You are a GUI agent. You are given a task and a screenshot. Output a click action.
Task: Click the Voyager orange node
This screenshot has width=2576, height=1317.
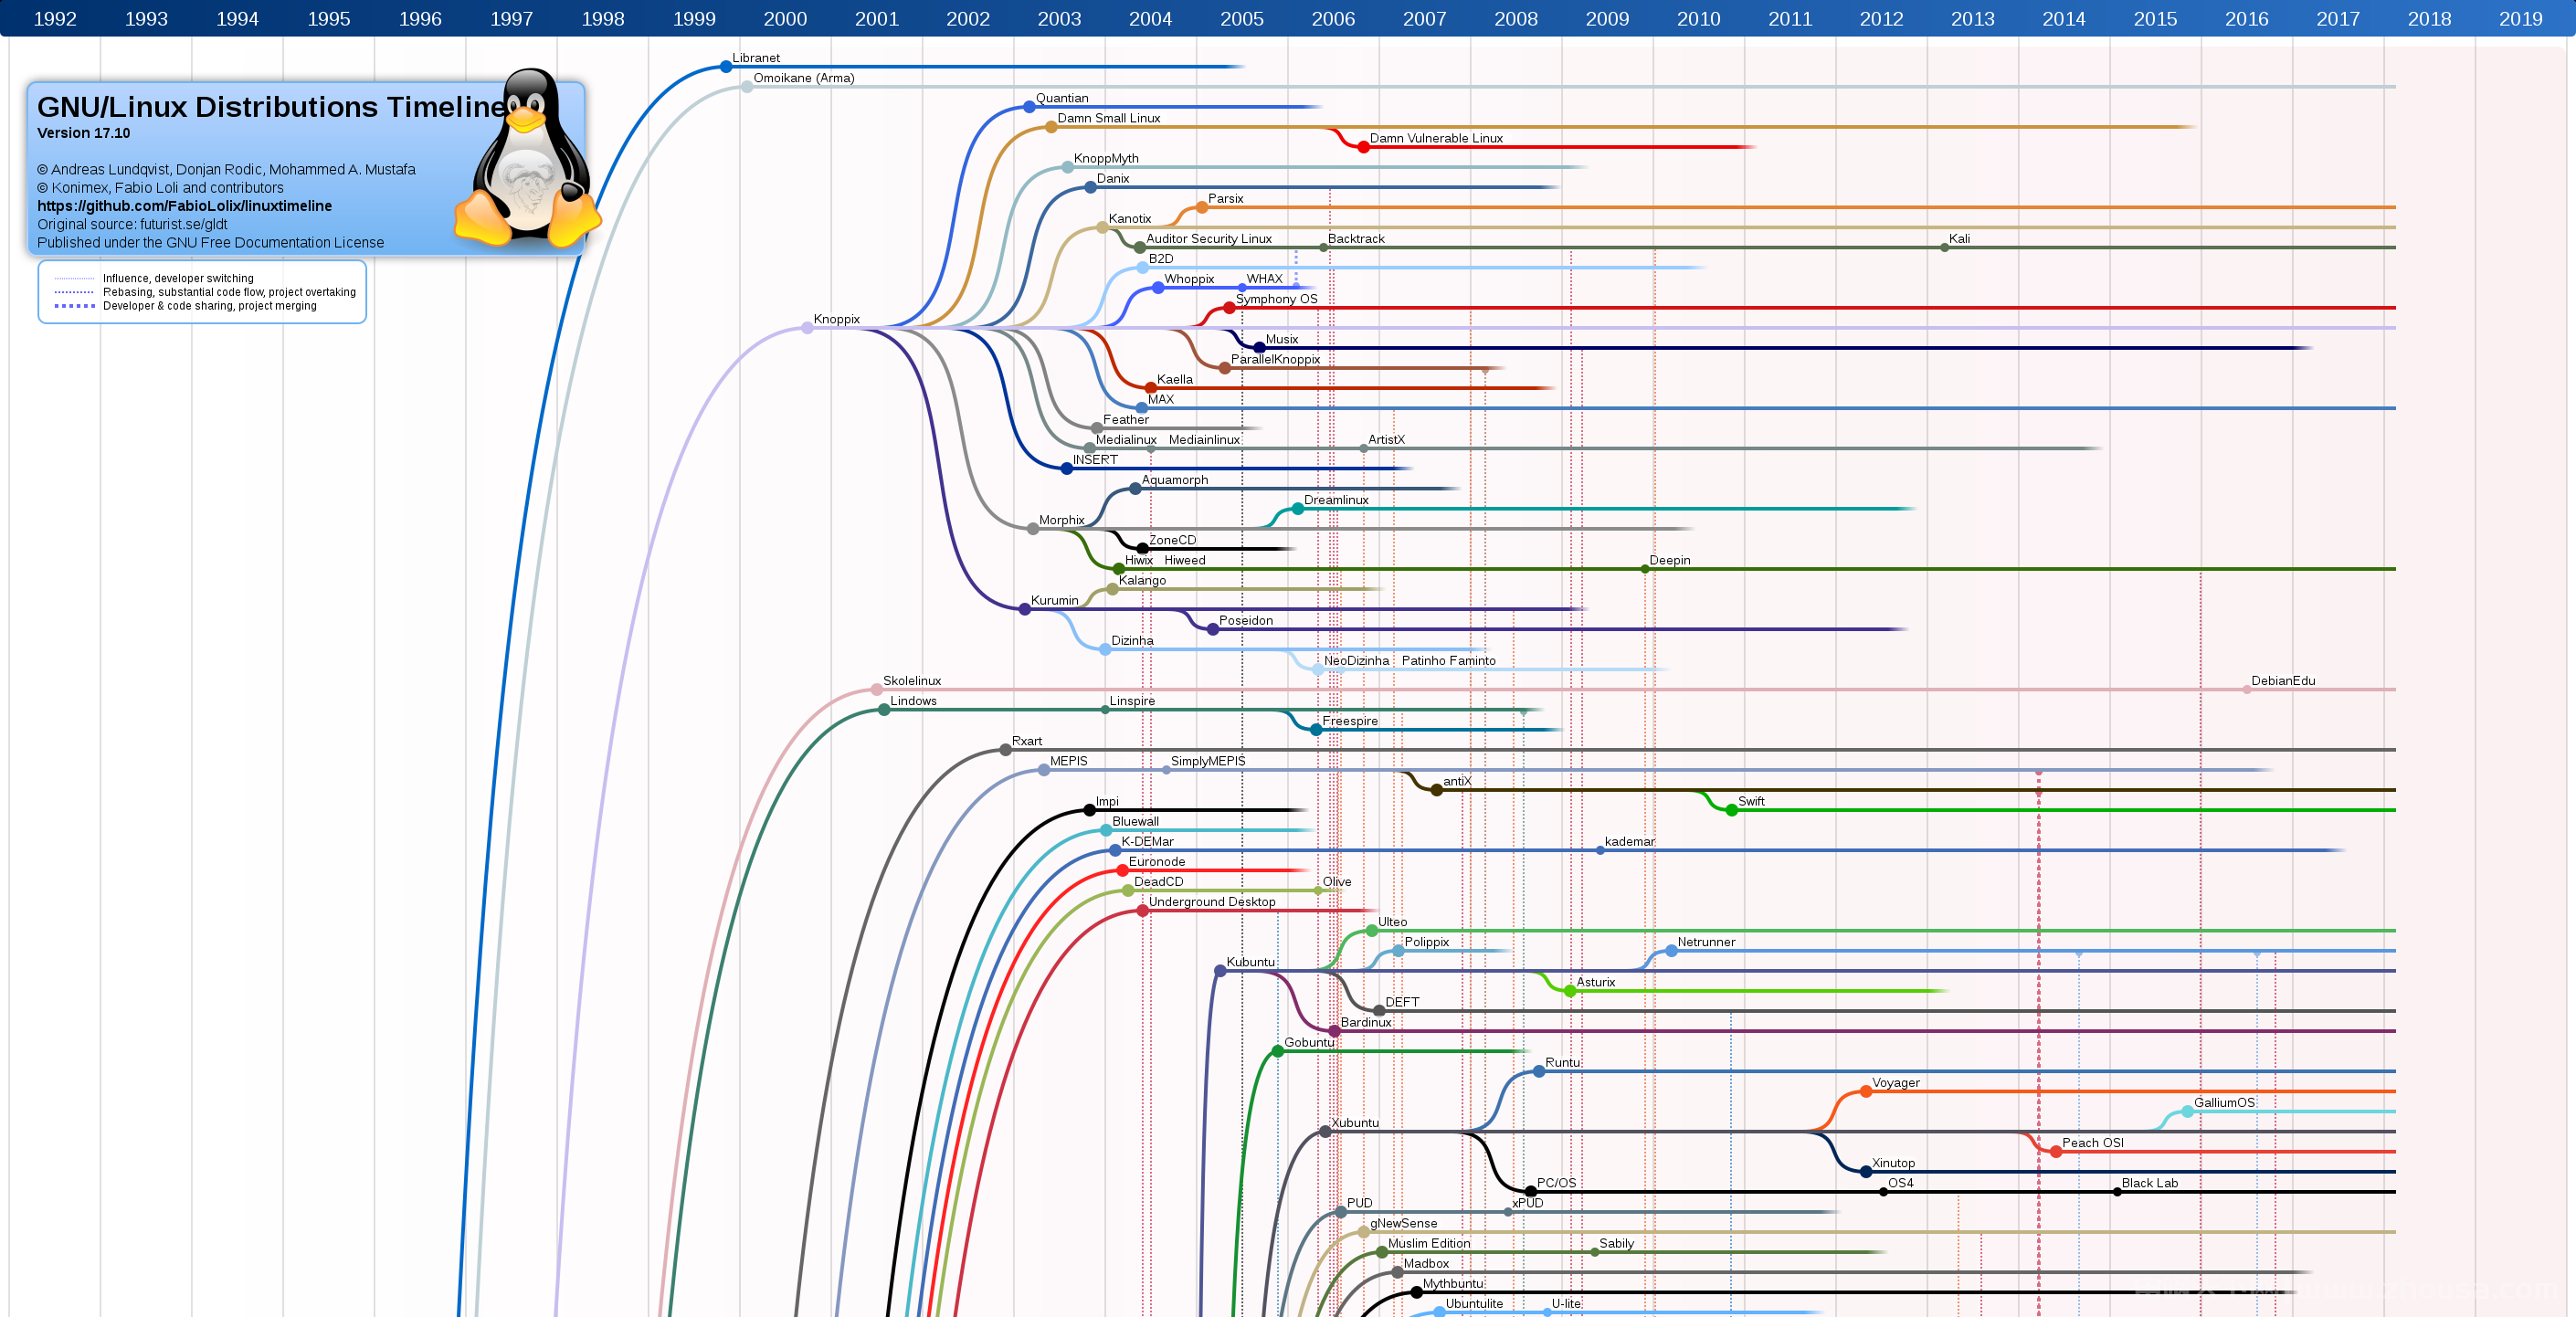[x=1866, y=1091]
